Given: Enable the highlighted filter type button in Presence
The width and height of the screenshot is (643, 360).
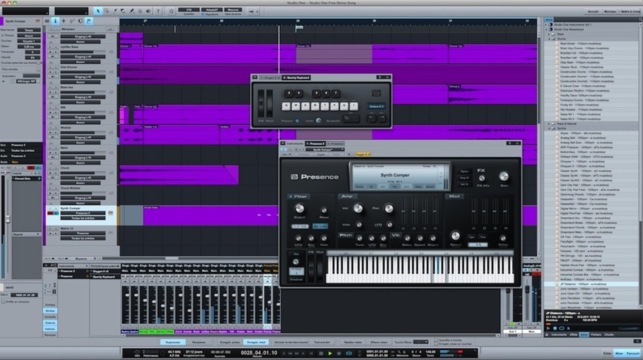Looking at the screenshot, I should click(320, 226).
